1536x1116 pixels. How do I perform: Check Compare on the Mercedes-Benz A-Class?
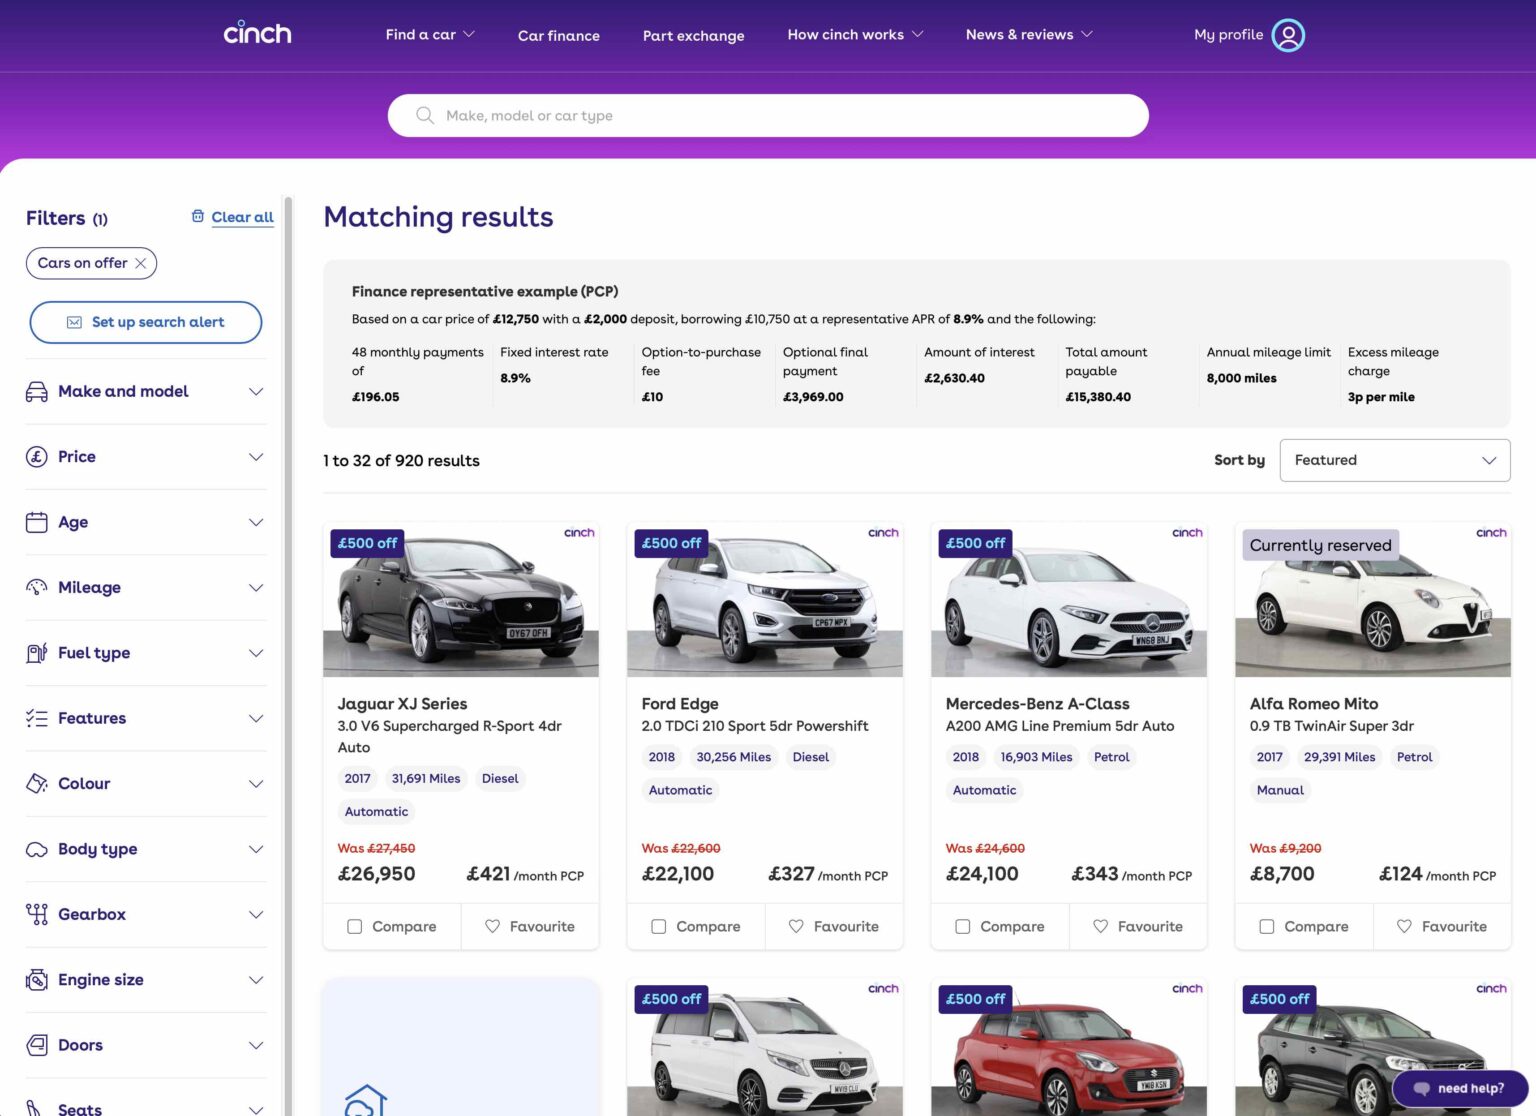tap(963, 927)
